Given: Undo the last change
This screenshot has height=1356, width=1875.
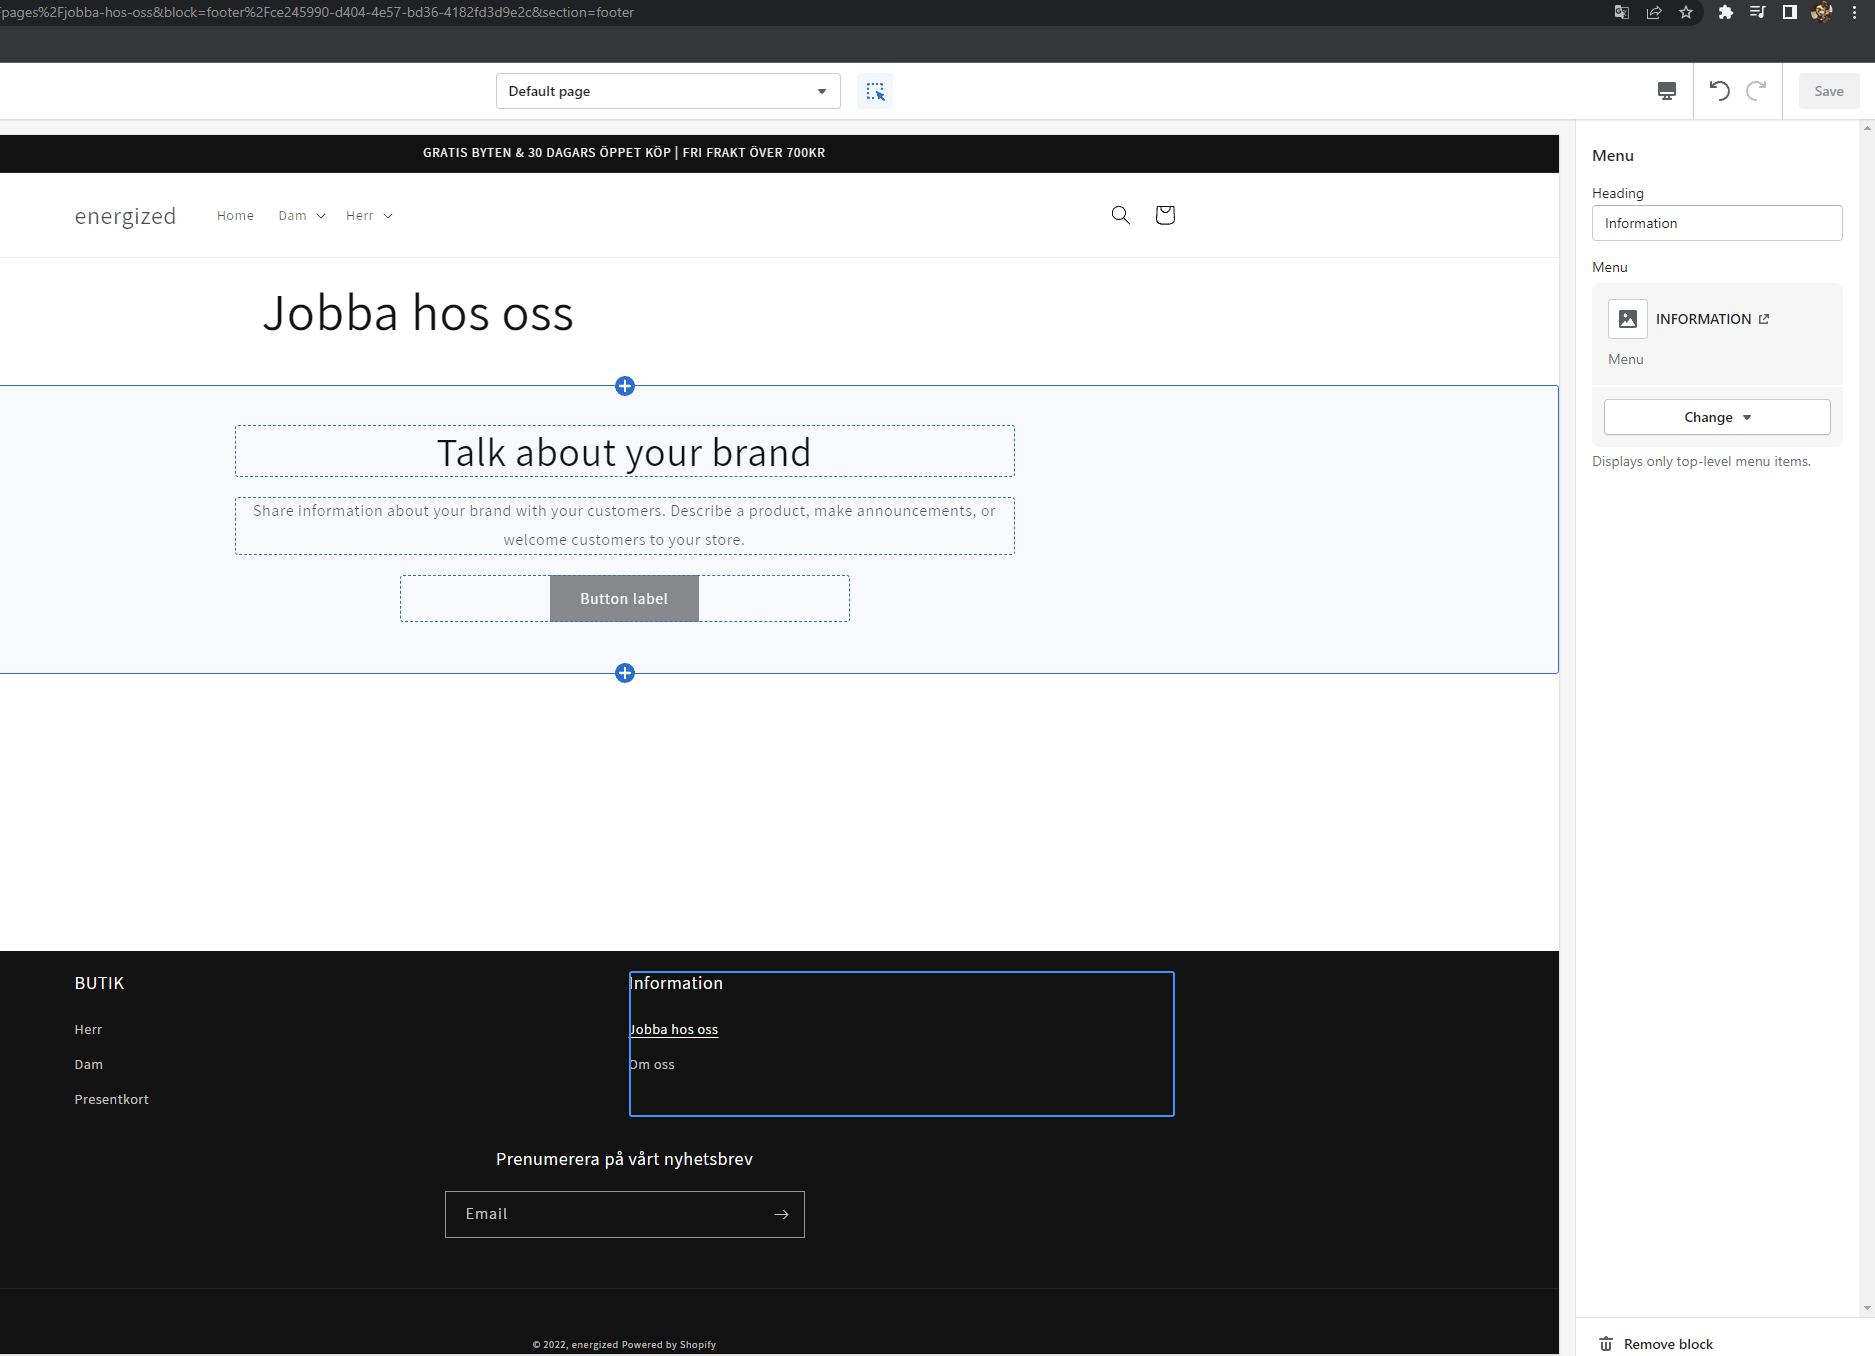Looking at the screenshot, I should [1719, 91].
